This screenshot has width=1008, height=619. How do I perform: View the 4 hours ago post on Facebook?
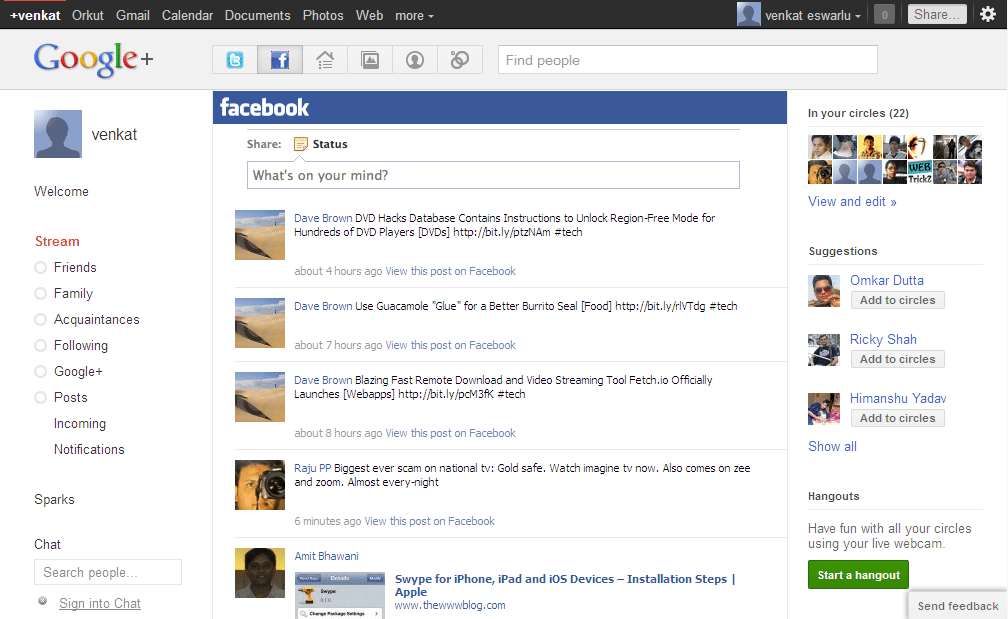(x=450, y=271)
